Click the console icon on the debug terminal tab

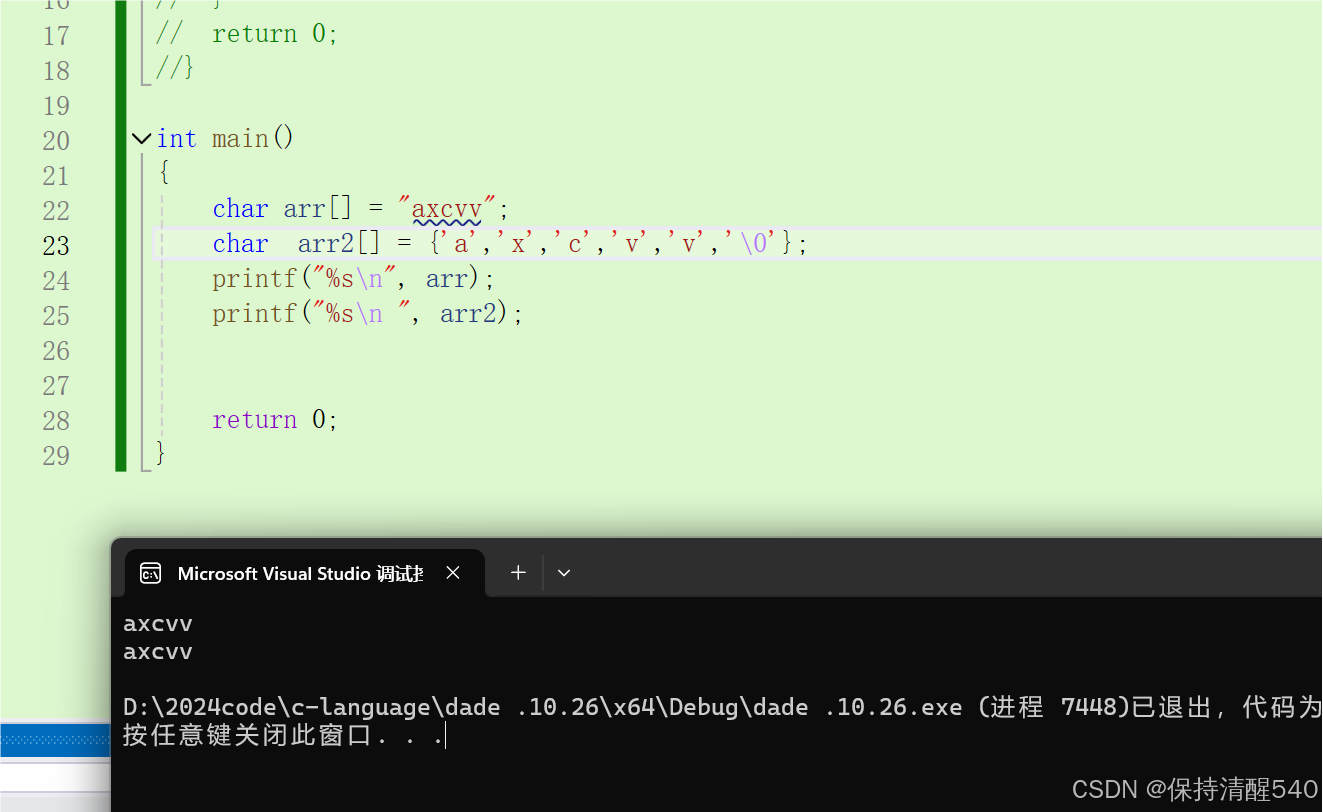149,573
